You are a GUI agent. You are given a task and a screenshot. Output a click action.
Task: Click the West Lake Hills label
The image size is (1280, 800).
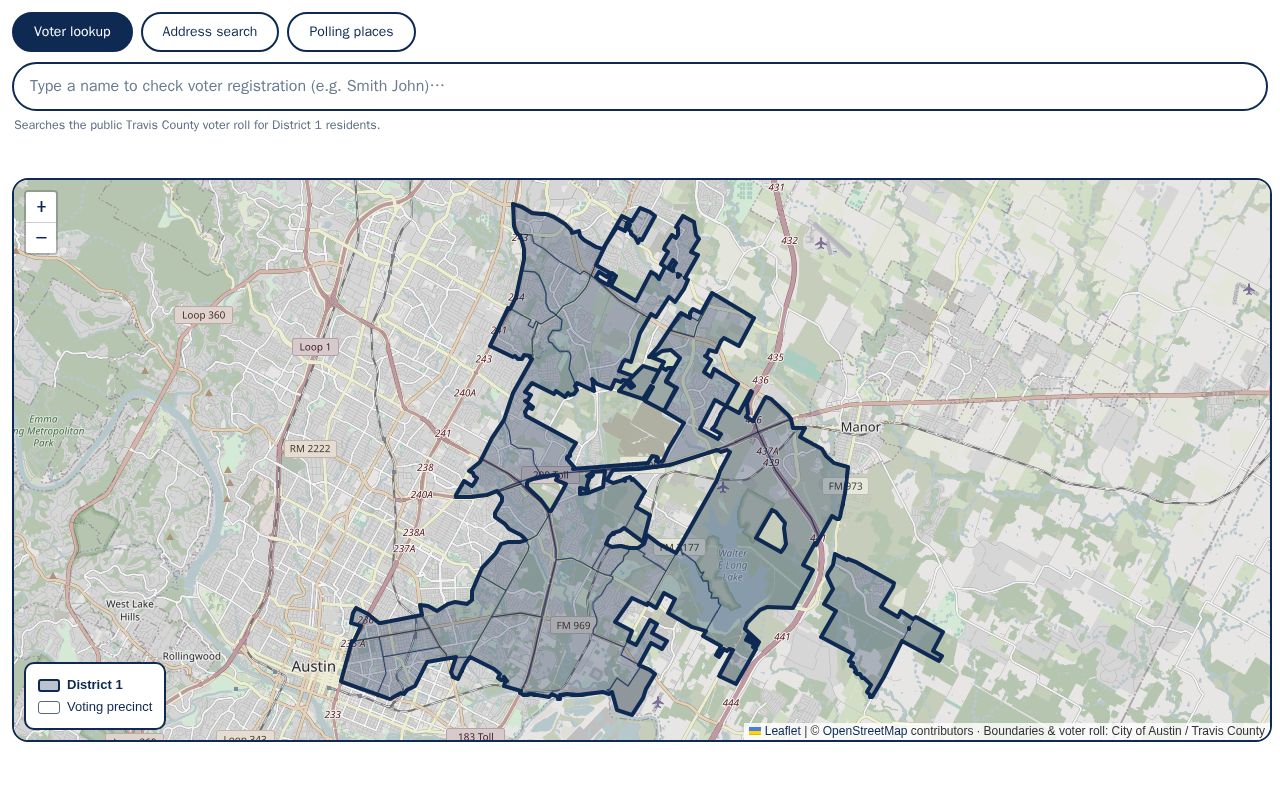[x=130, y=610]
